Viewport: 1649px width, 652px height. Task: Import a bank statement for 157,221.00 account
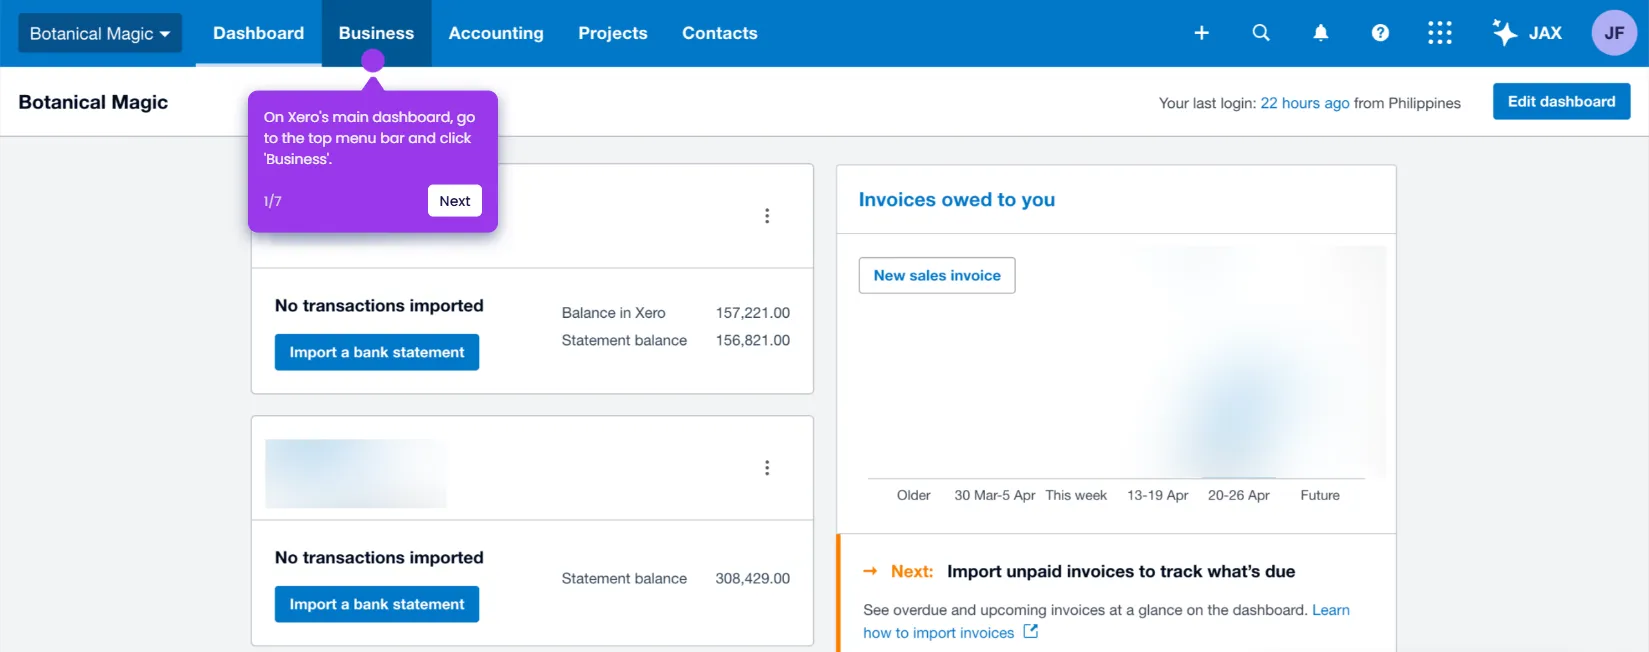pos(377,352)
